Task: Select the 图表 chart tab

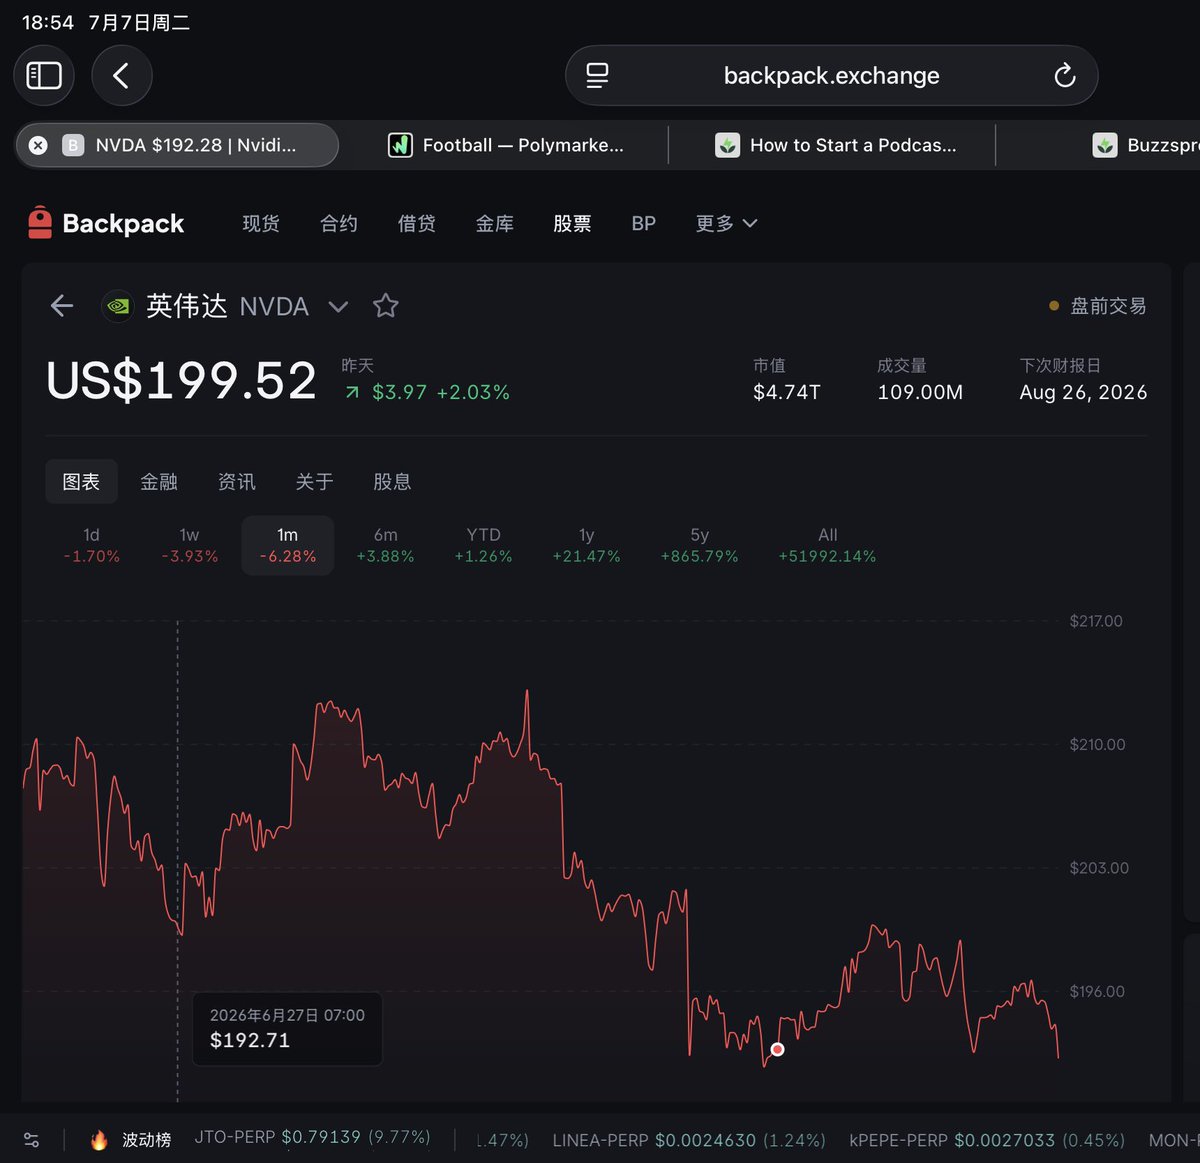Action: point(81,482)
